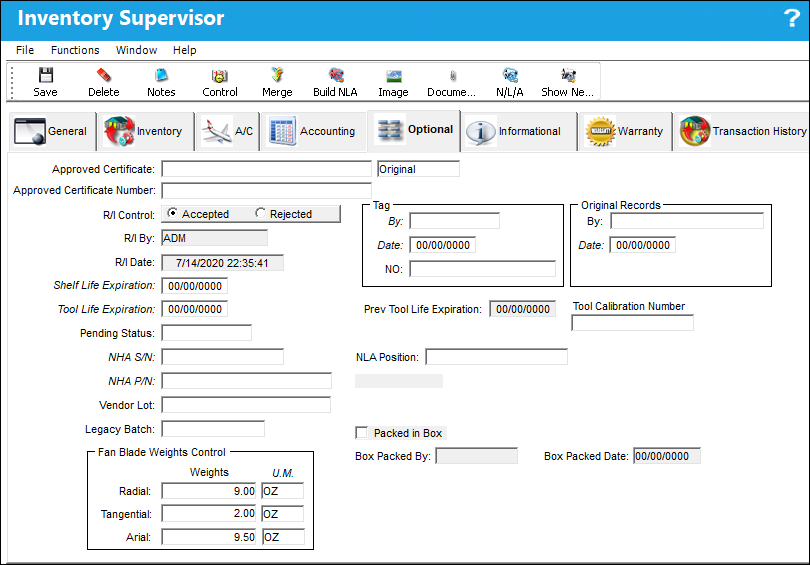Click the Pending Status field
810x565 pixels.
click(207, 333)
